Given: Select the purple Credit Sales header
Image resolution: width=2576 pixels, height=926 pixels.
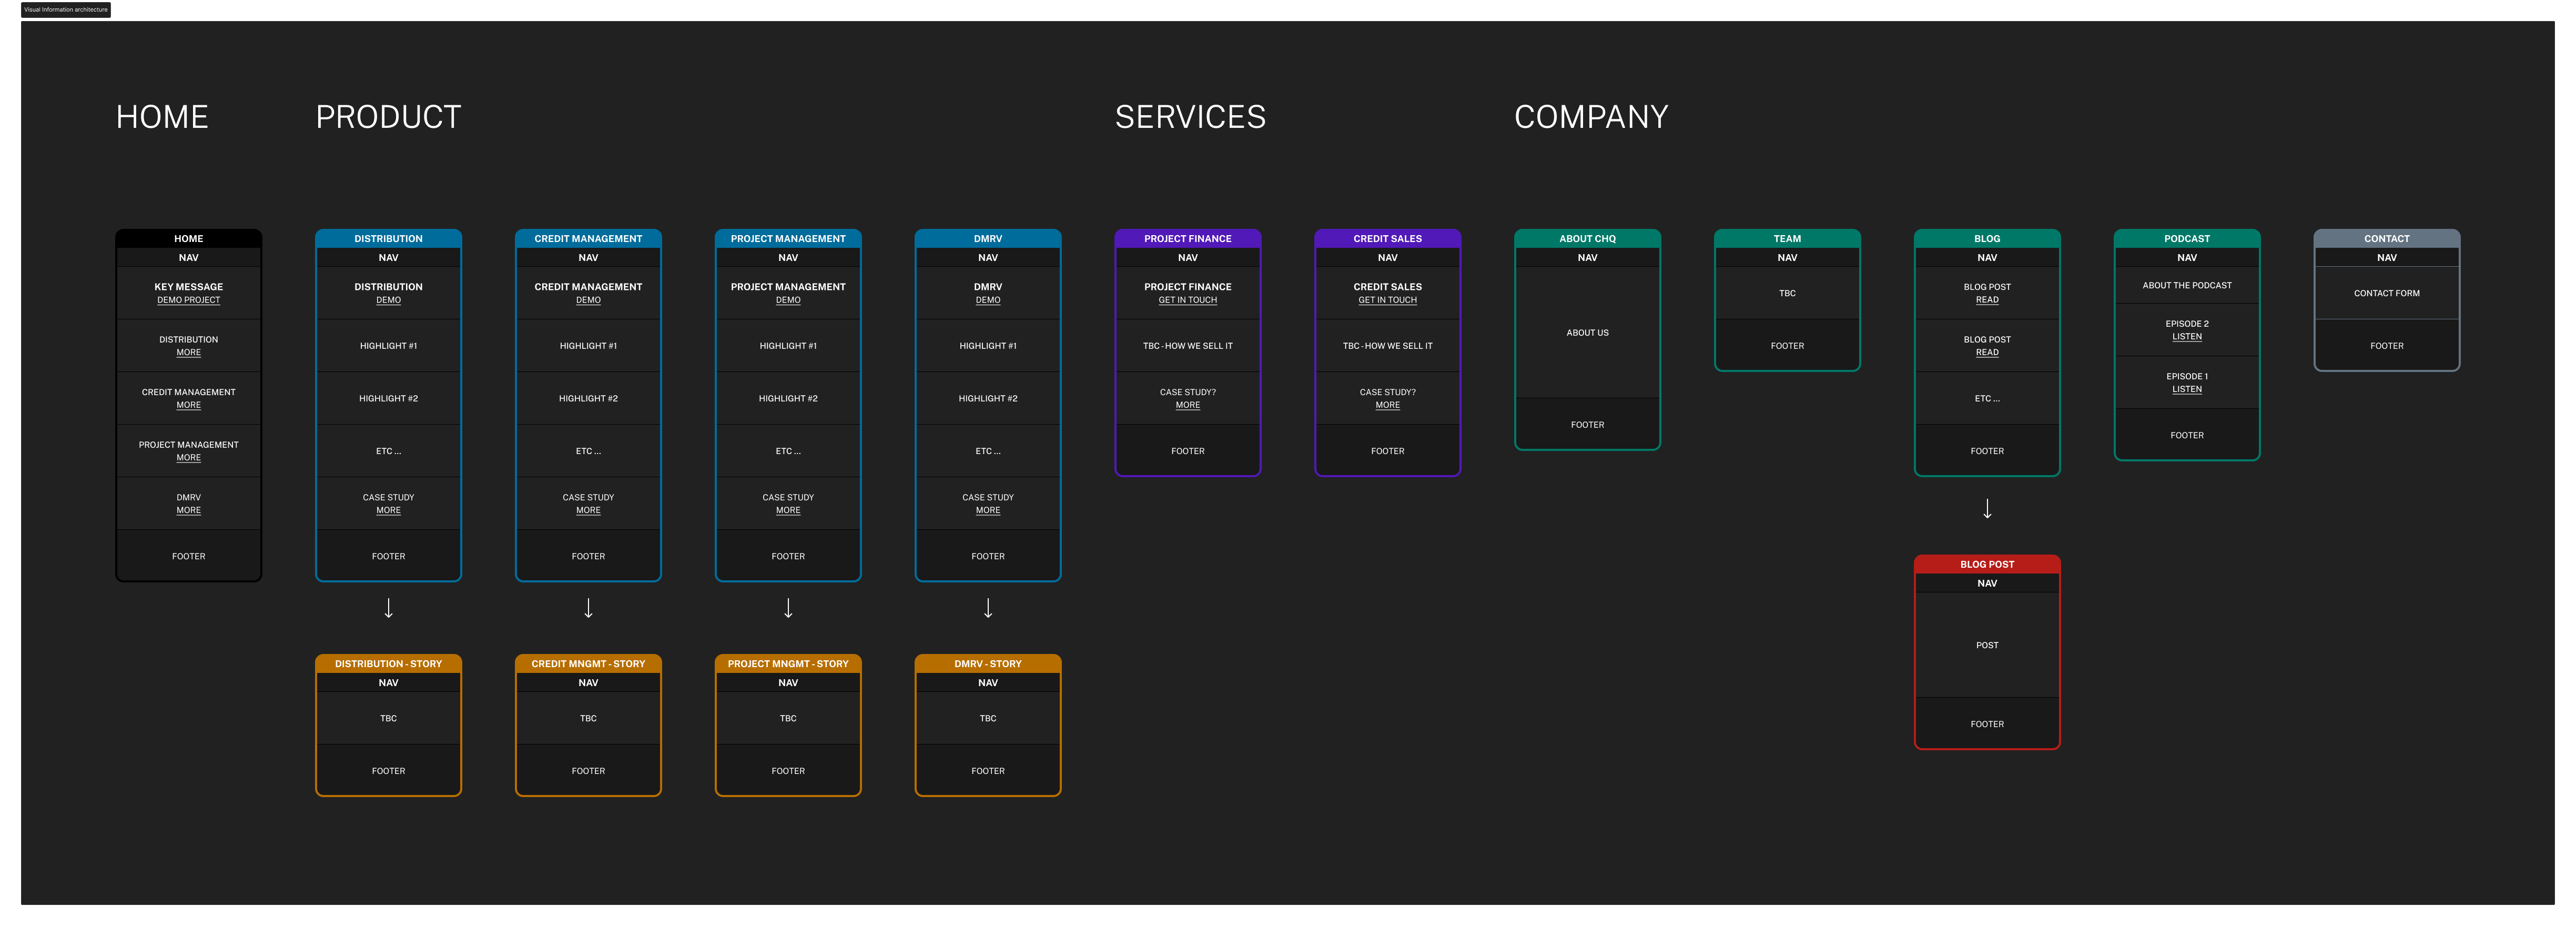Looking at the screenshot, I should click(1387, 239).
